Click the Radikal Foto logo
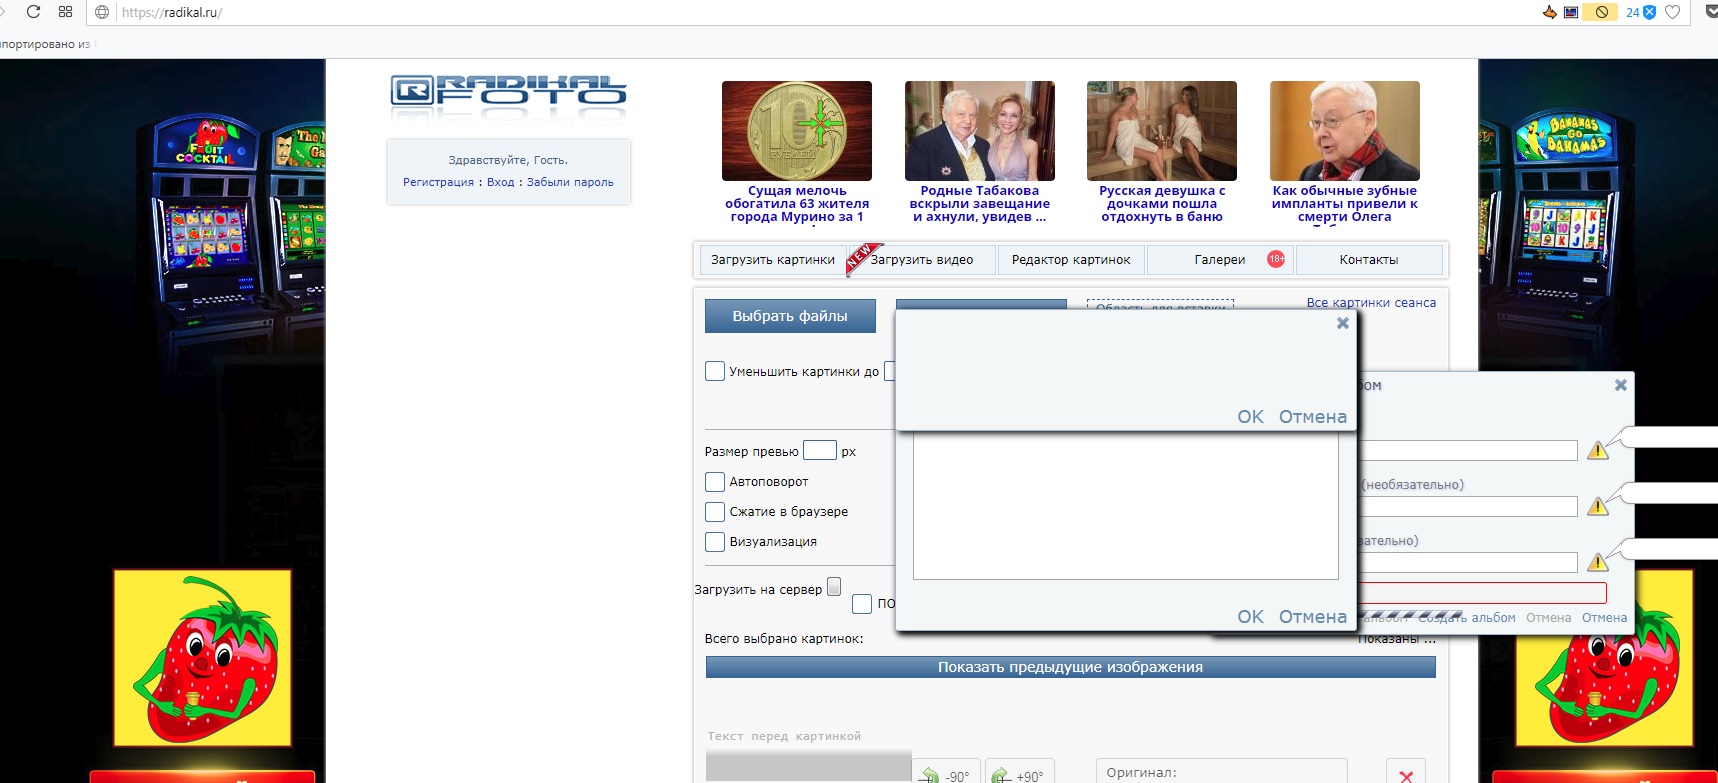The width and height of the screenshot is (1718, 783). [x=508, y=91]
